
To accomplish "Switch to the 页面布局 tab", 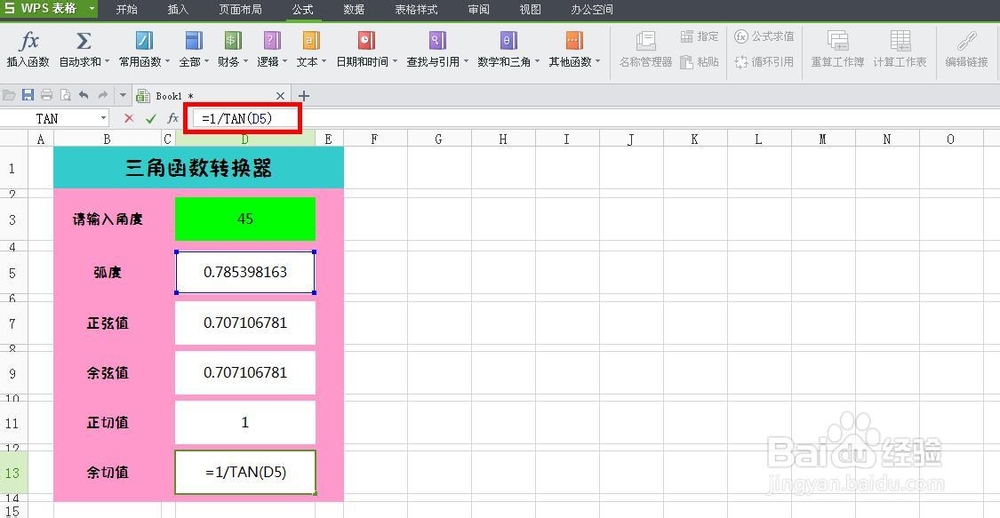I will point(240,10).
